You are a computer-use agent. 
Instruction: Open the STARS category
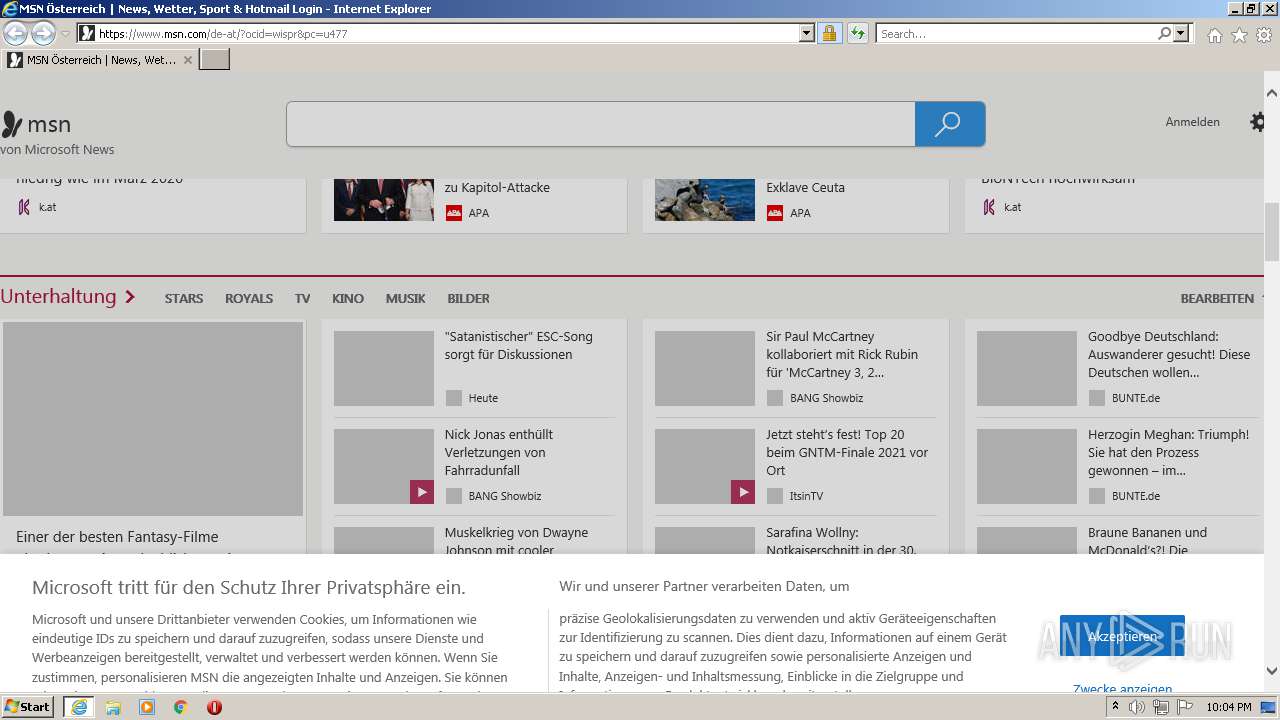click(x=184, y=298)
